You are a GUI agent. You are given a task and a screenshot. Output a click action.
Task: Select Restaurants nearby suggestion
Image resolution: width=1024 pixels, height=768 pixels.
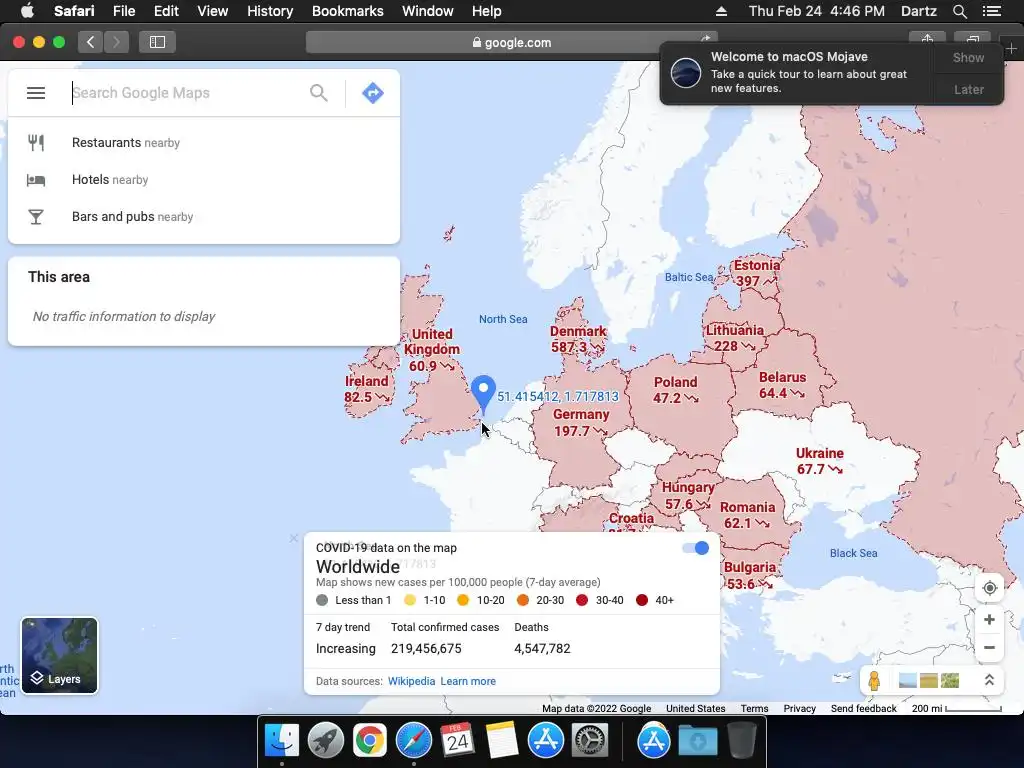click(204, 142)
